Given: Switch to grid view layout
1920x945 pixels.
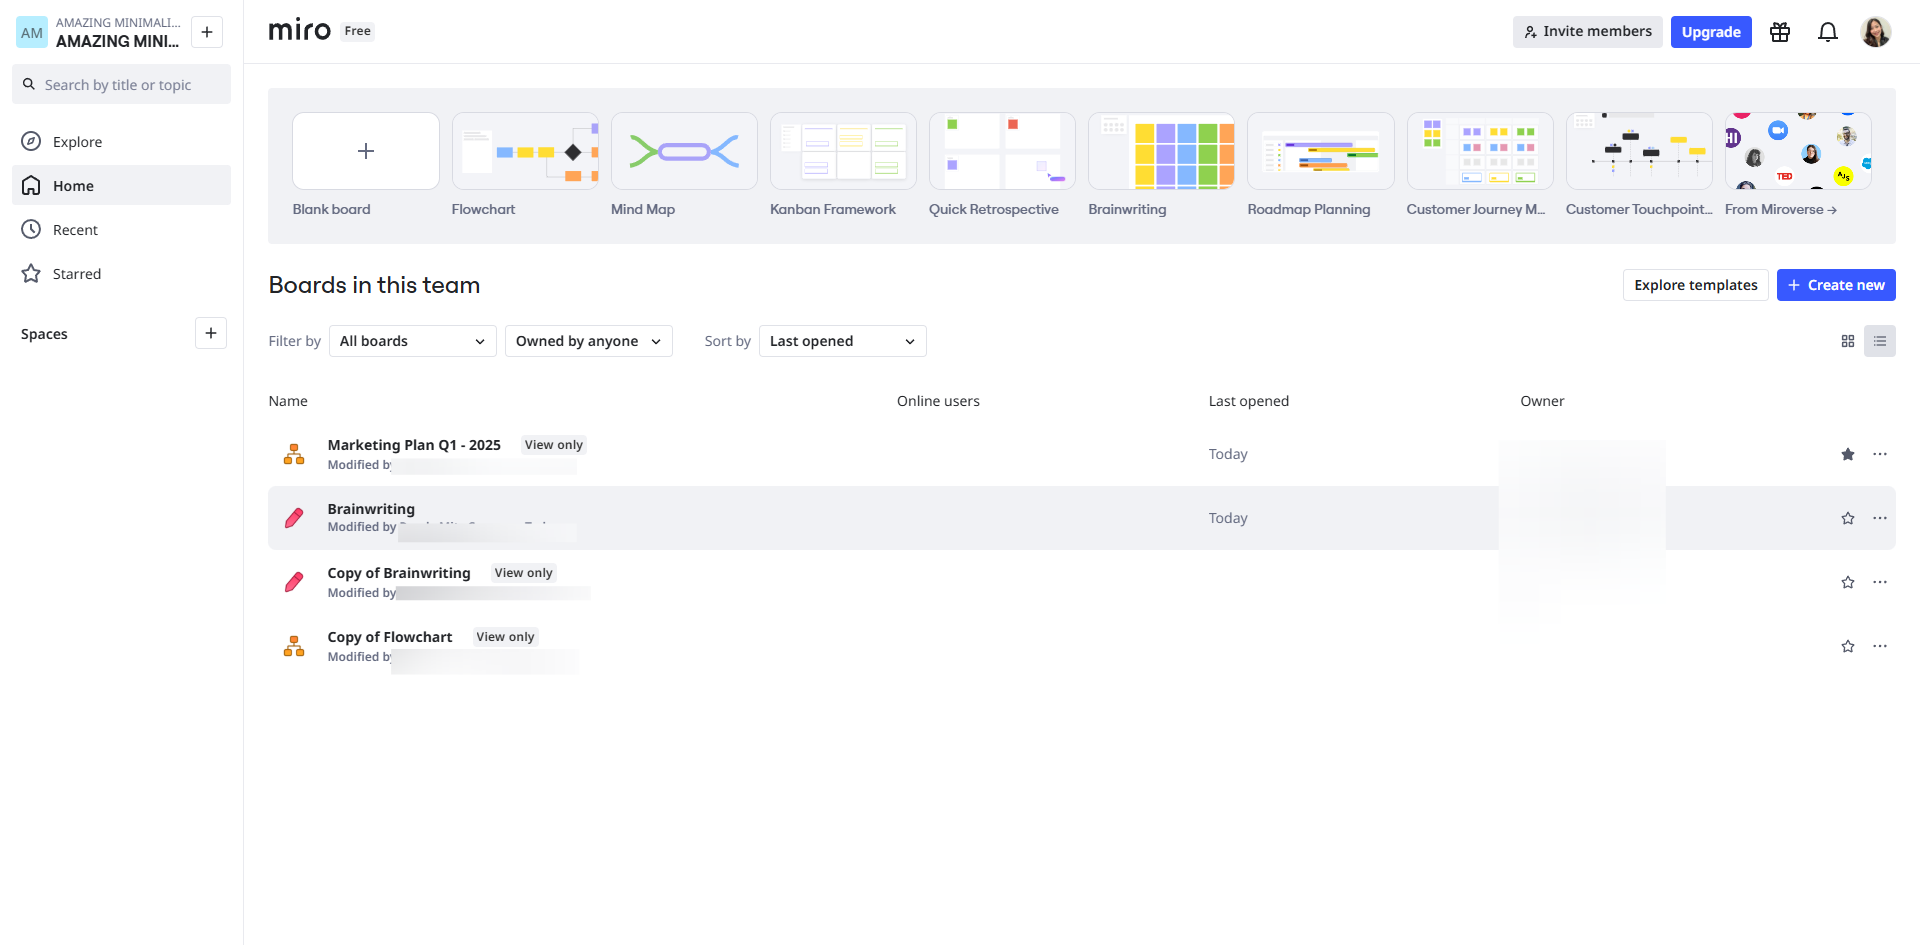Looking at the screenshot, I should click(1848, 341).
